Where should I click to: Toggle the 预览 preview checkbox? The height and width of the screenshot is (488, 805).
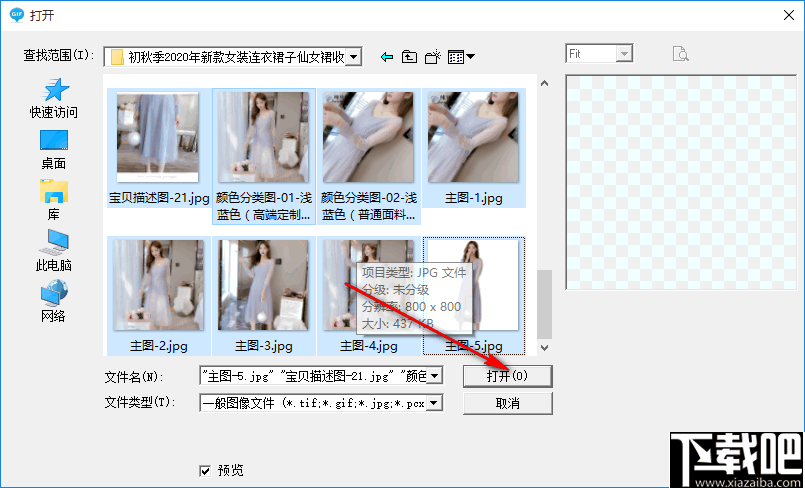205,471
